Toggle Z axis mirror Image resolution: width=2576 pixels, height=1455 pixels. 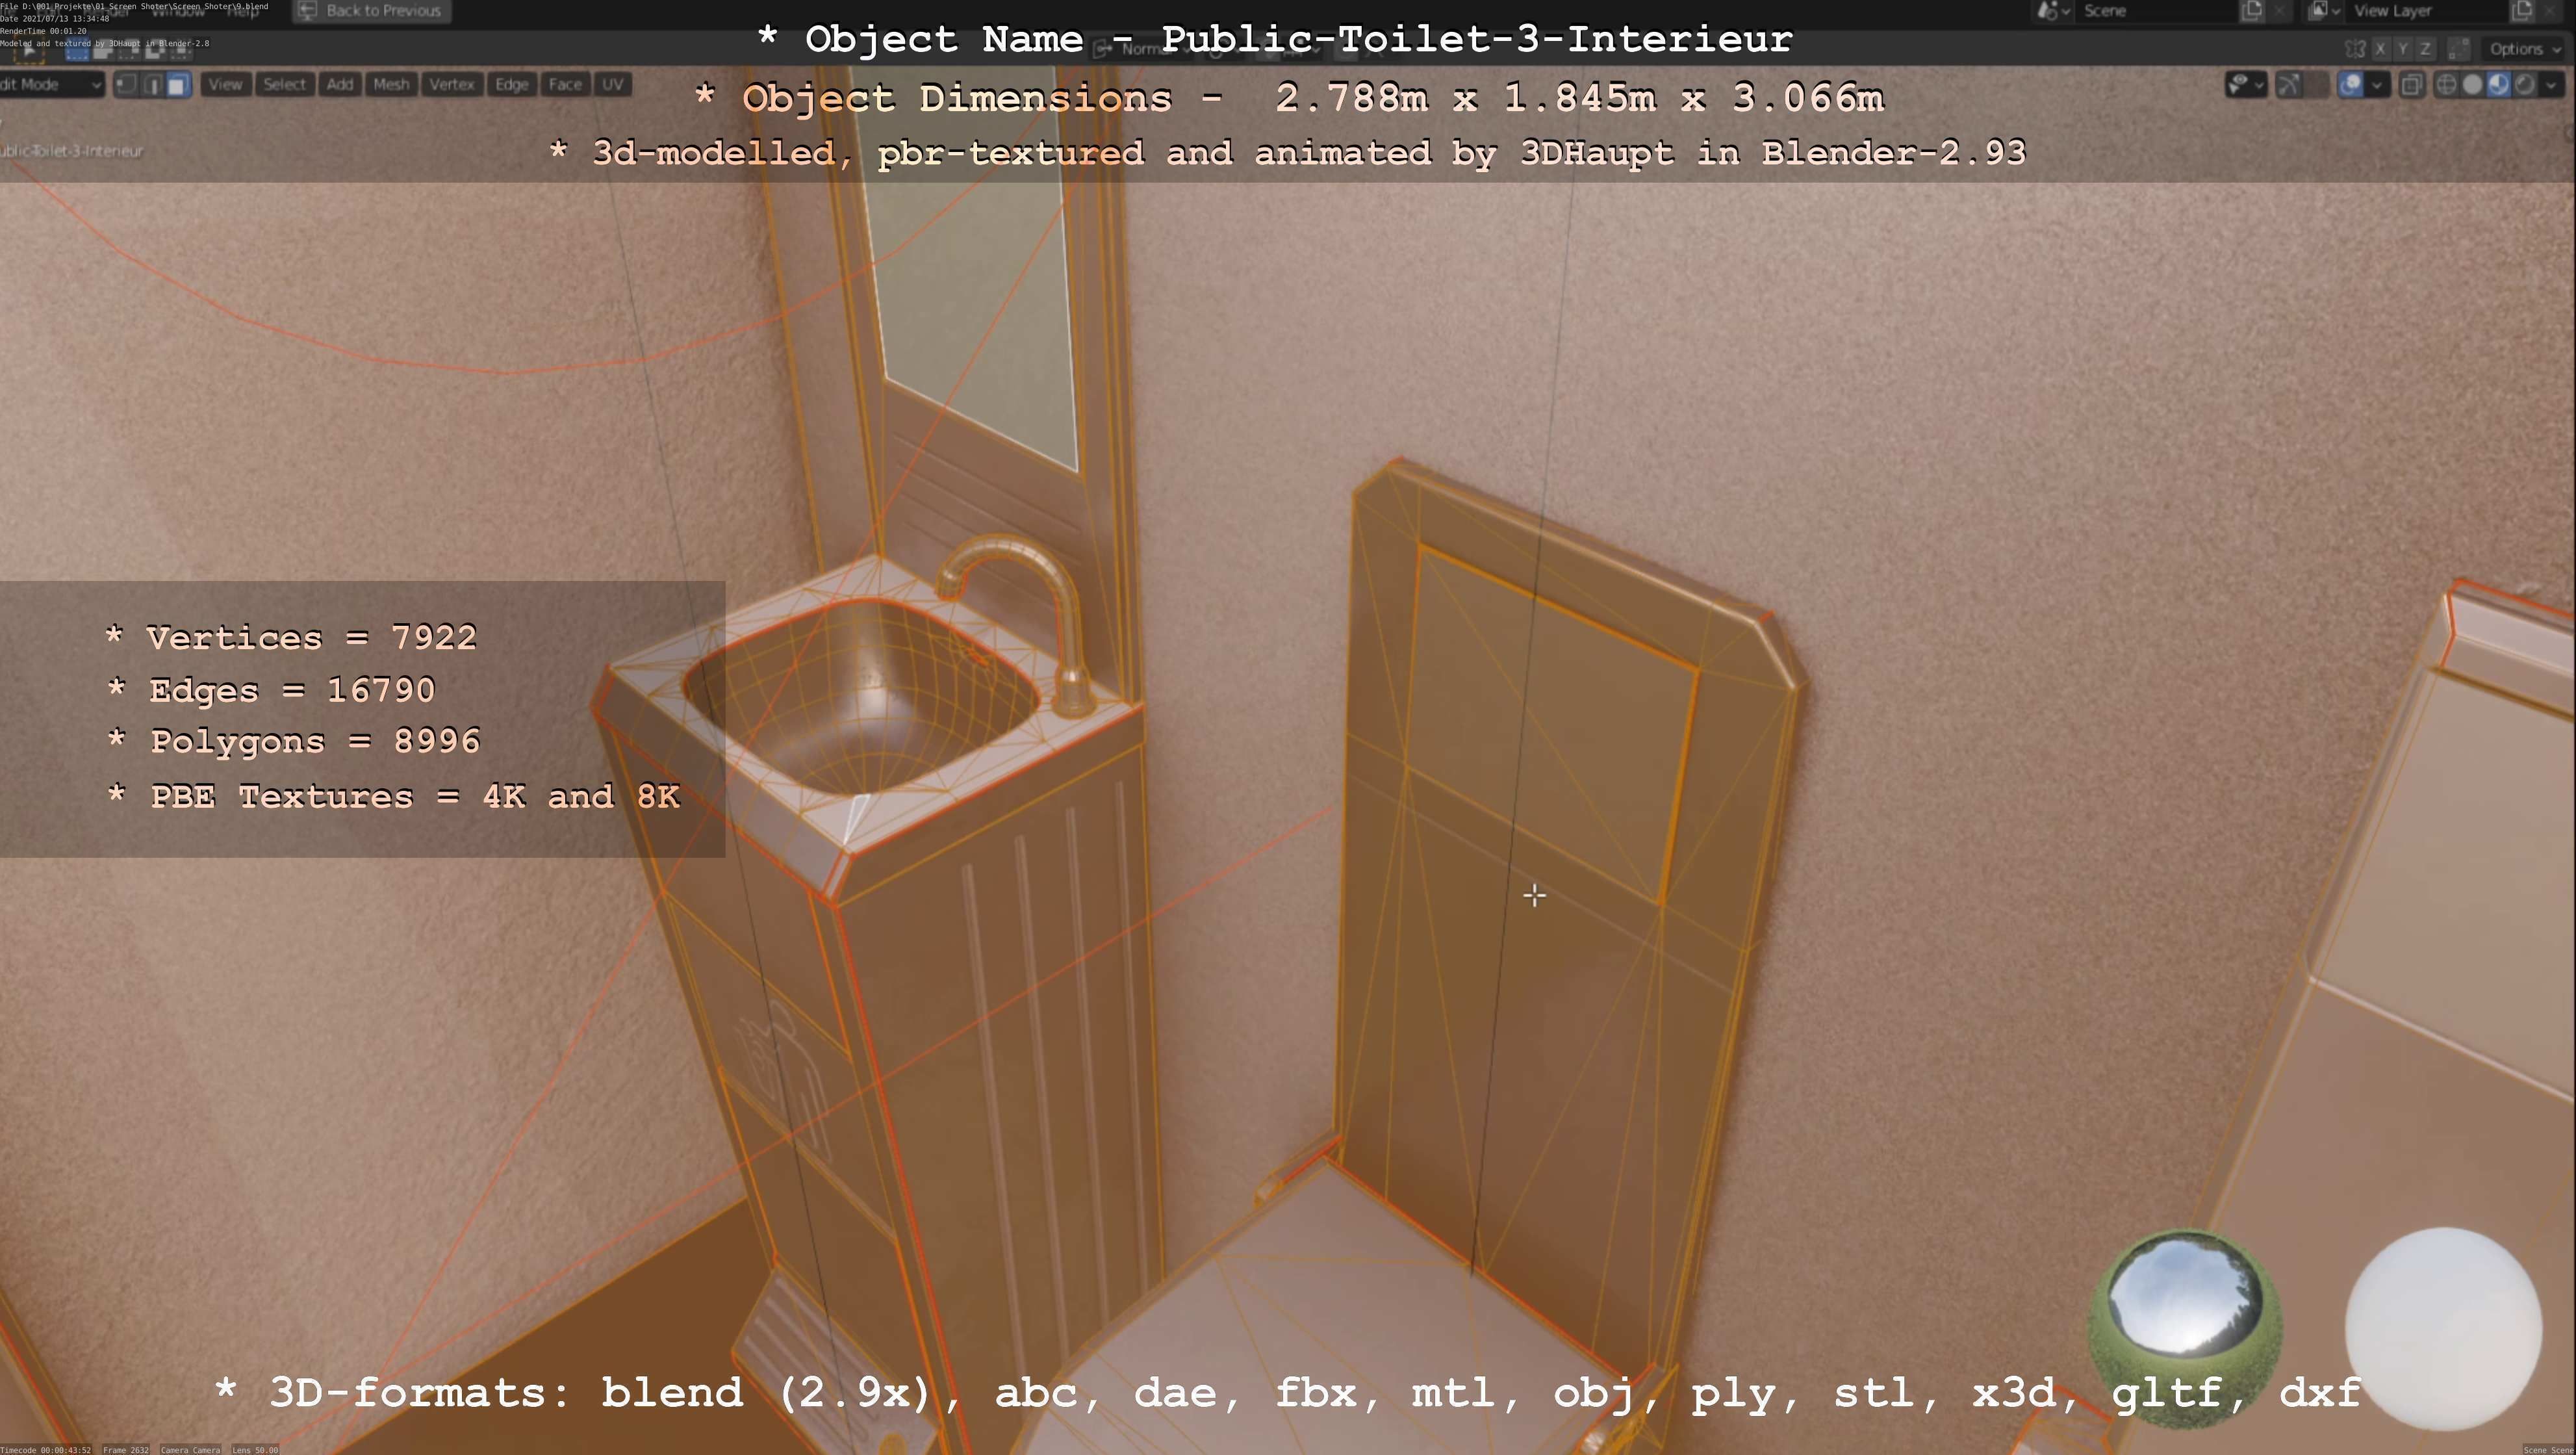click(x=2425, y=49)
